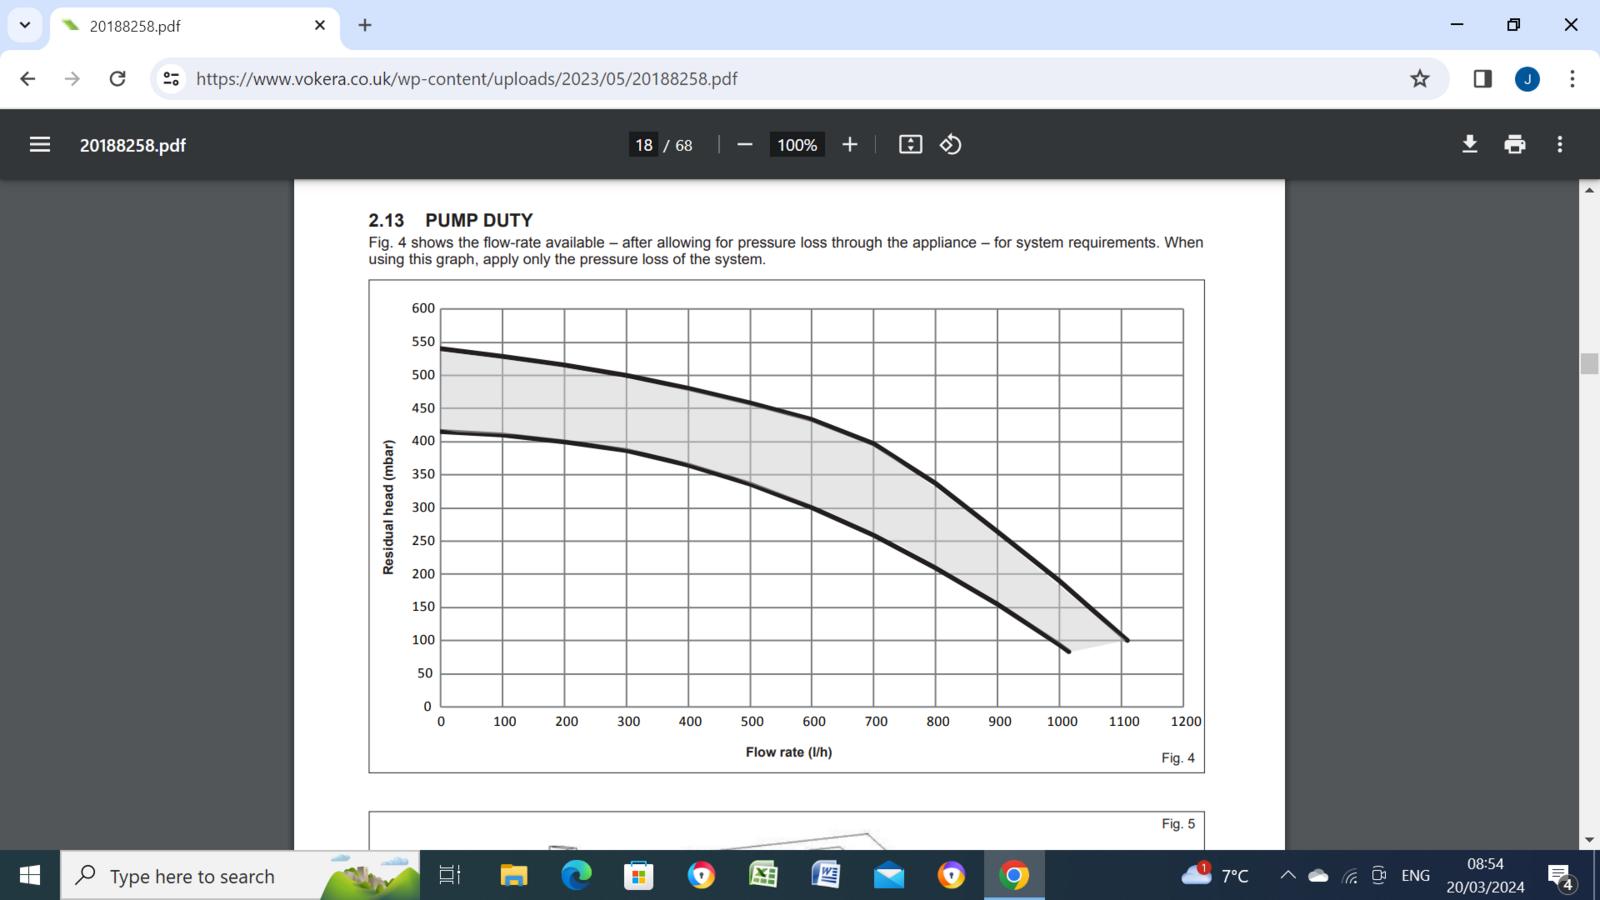Screen dimensions: 1600x900
Task: Expand the browser tab search chevron
Action: [25, 25]
